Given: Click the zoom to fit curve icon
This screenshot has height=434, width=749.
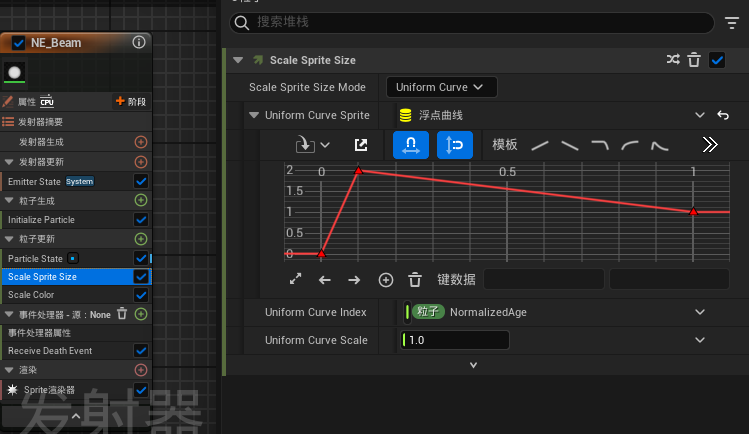Looking at the screenshot, I should (x=296, y=279).
